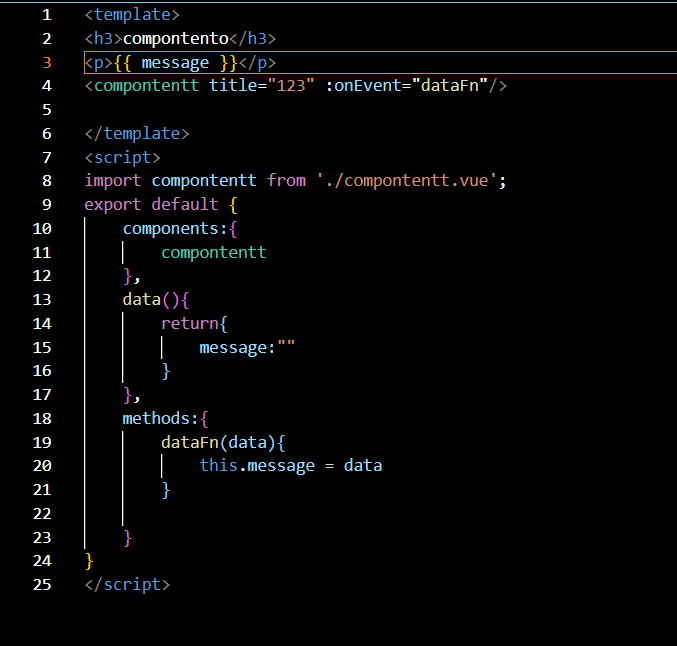The image size is (677, 646).
Task: Click the opening <script> tag
Action: point(123,158)
